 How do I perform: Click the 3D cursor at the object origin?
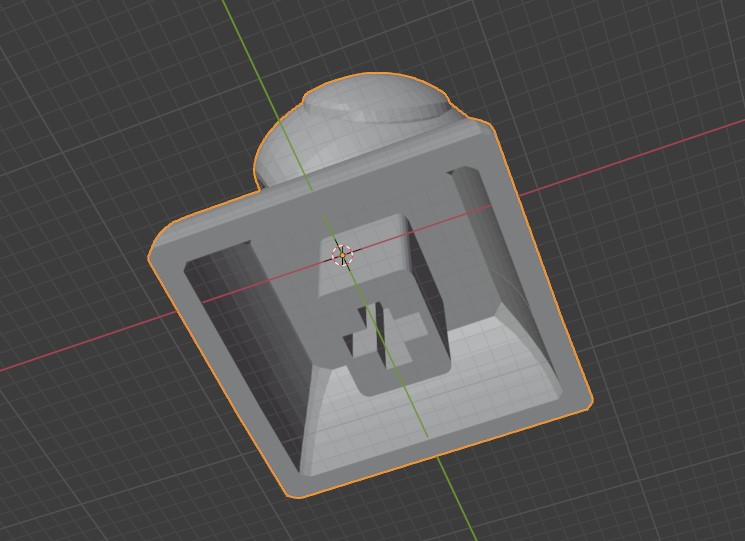pyautogui.click(x=342, y=255)
